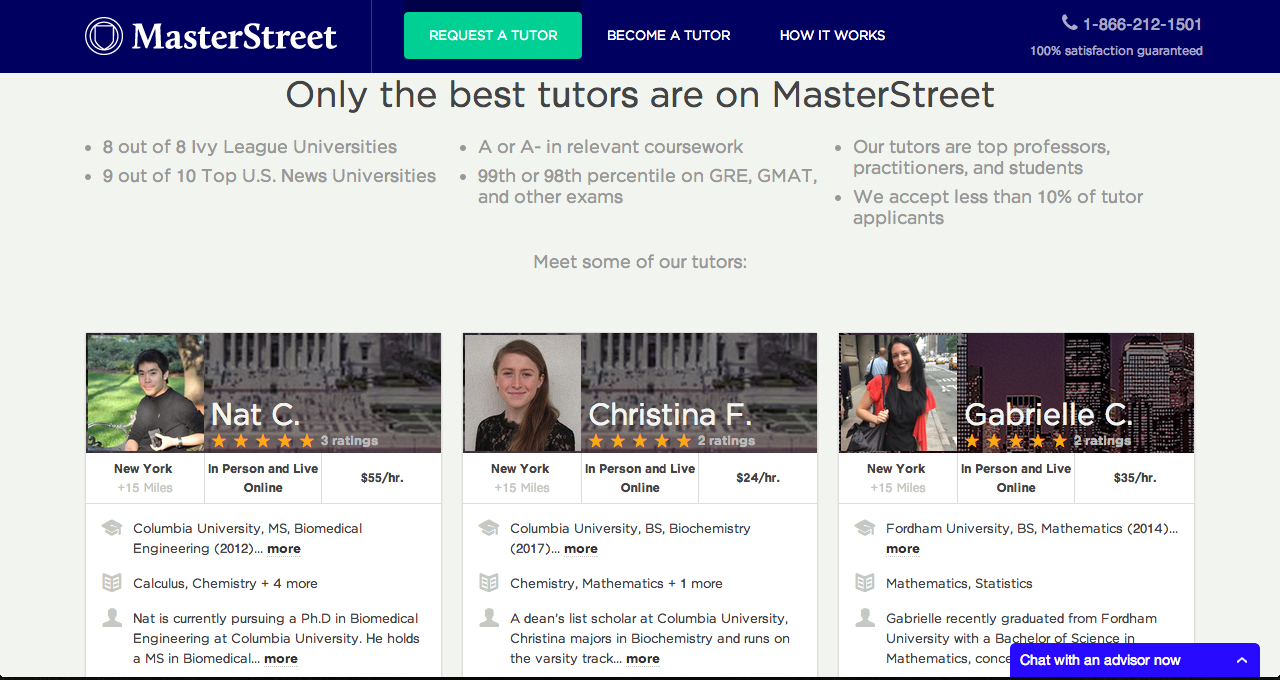Click 8 out of 8 Ivy League Universities
The width and height of the screenshot is (1280, 680).
pos(250,147)
